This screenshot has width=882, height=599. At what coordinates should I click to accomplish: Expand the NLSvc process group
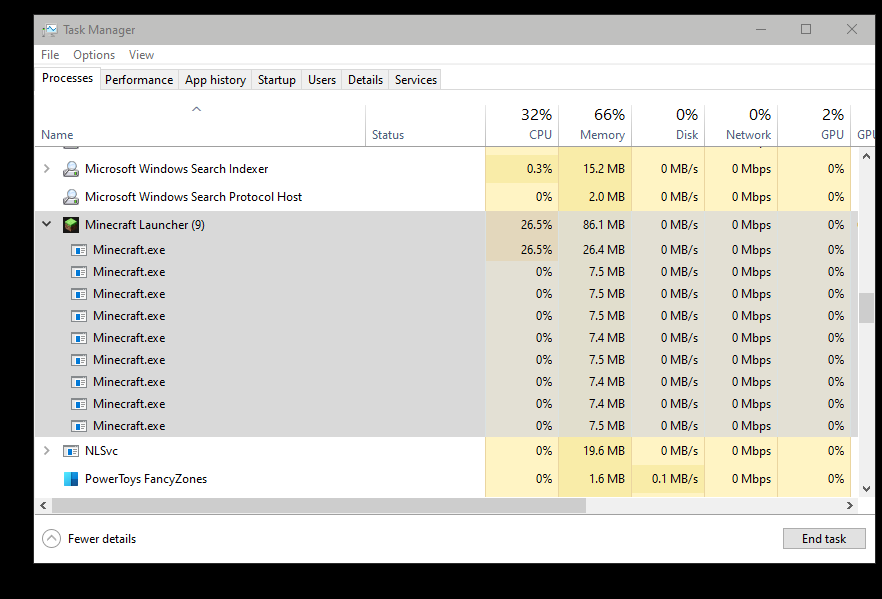[x=46, y=451]
